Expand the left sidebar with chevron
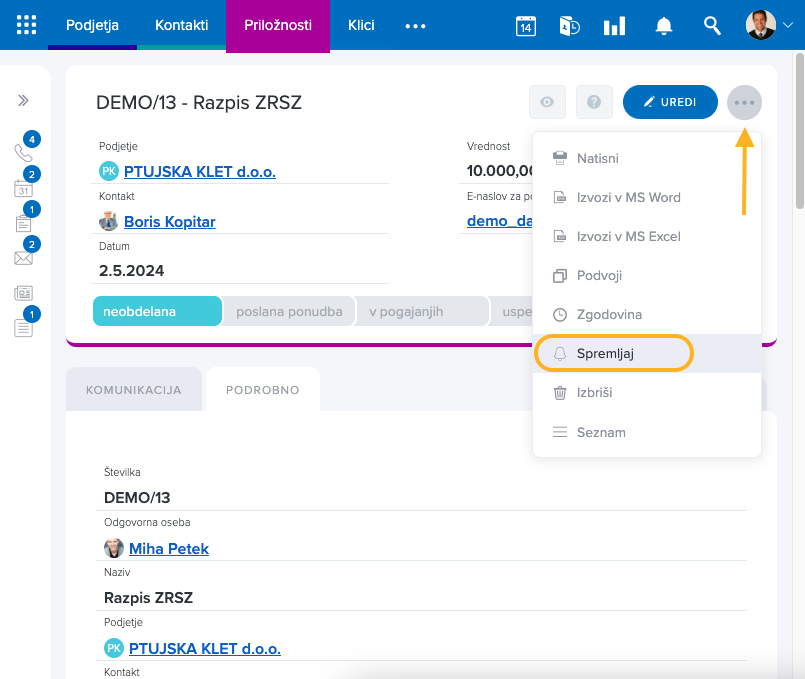 tap(23, 101)
